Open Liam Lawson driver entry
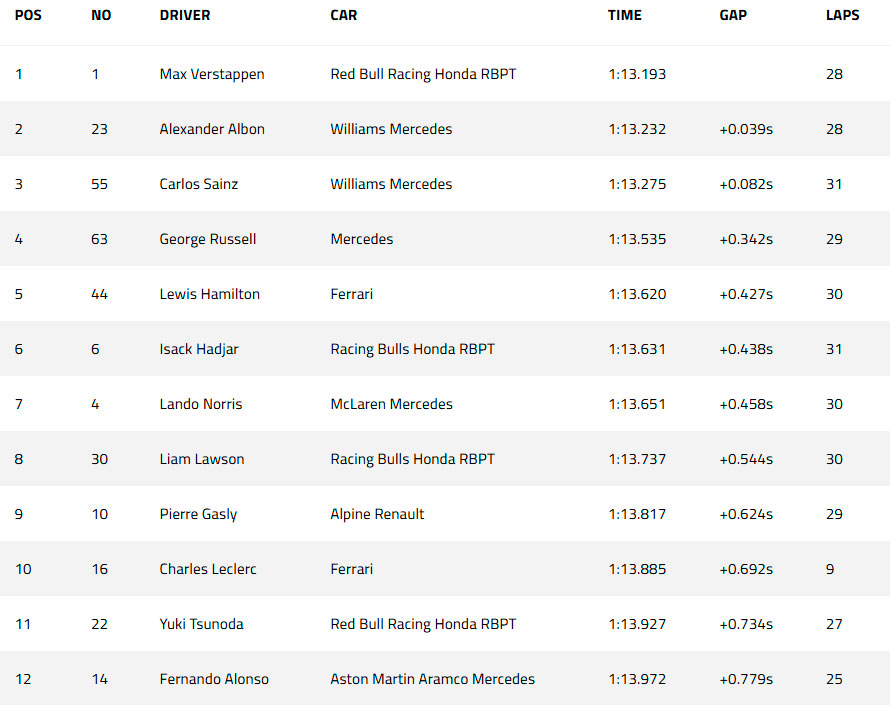The height and width of the screenshot is (705, 892). (x=201, y=459)
